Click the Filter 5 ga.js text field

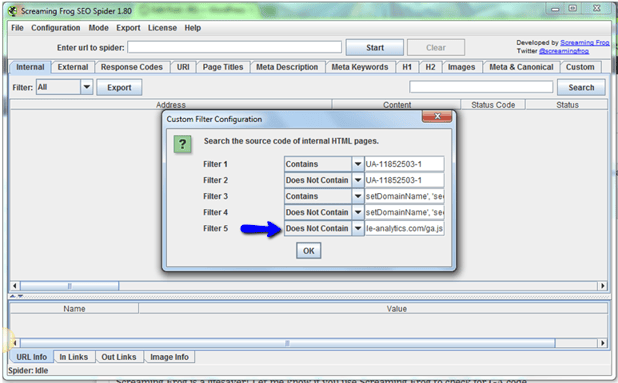tap(404, 229)
